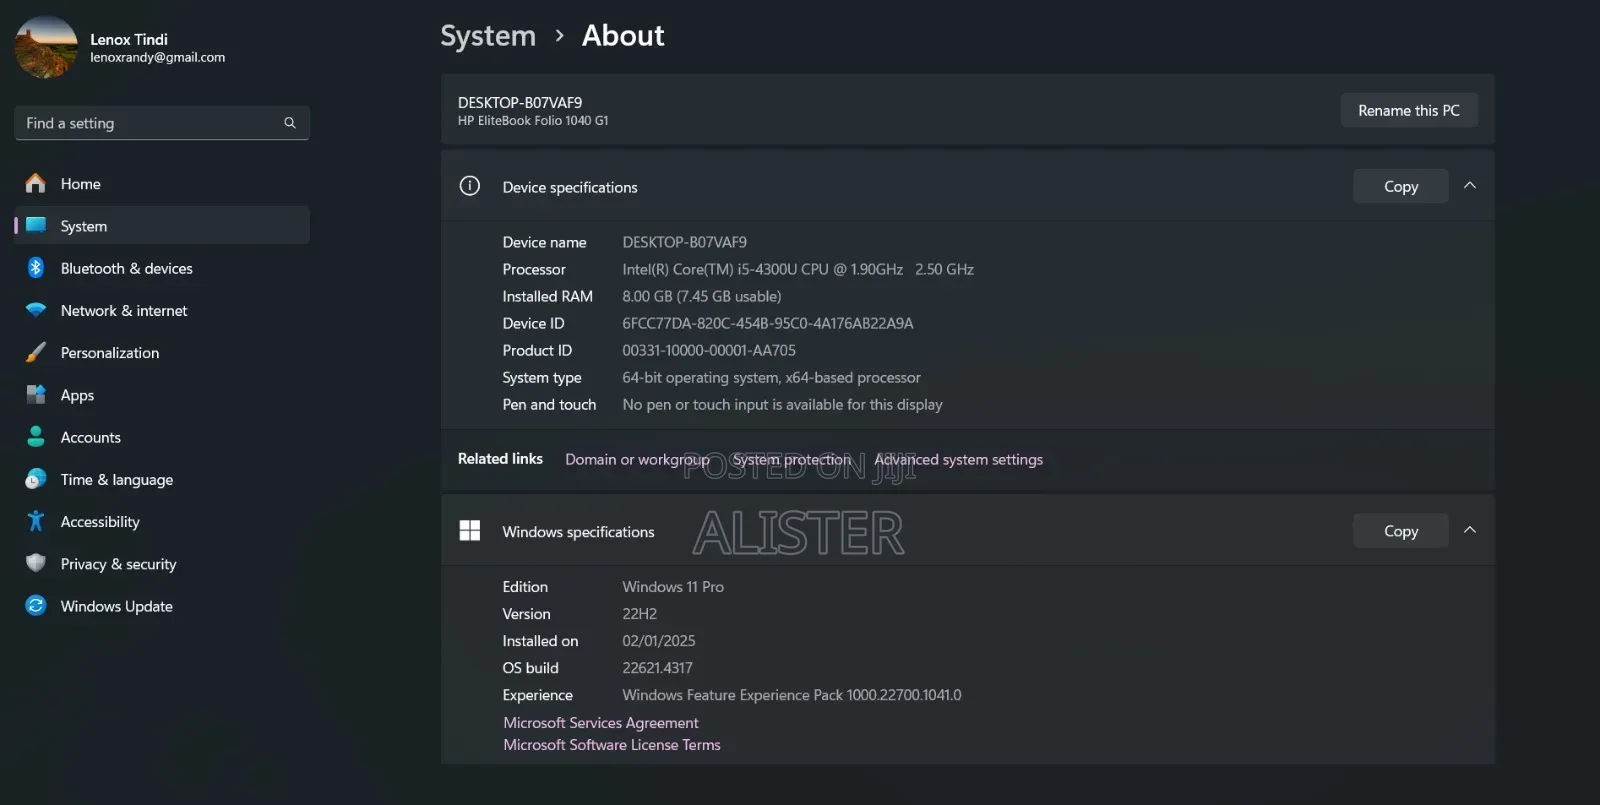Open Bluetooth & devices settings
Viewport: 1600px width, 805px height.
click(162, 268)
